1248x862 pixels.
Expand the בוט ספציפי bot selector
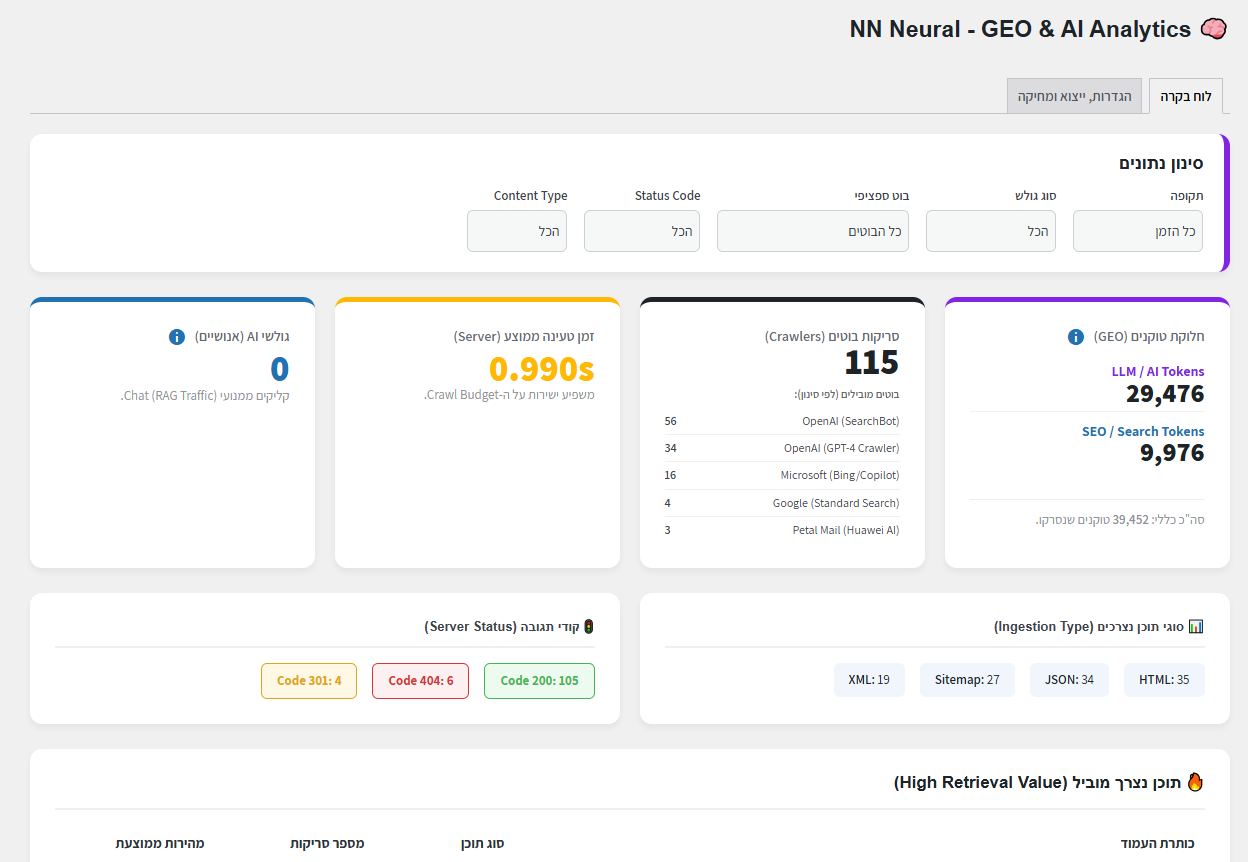pos(812,231)
